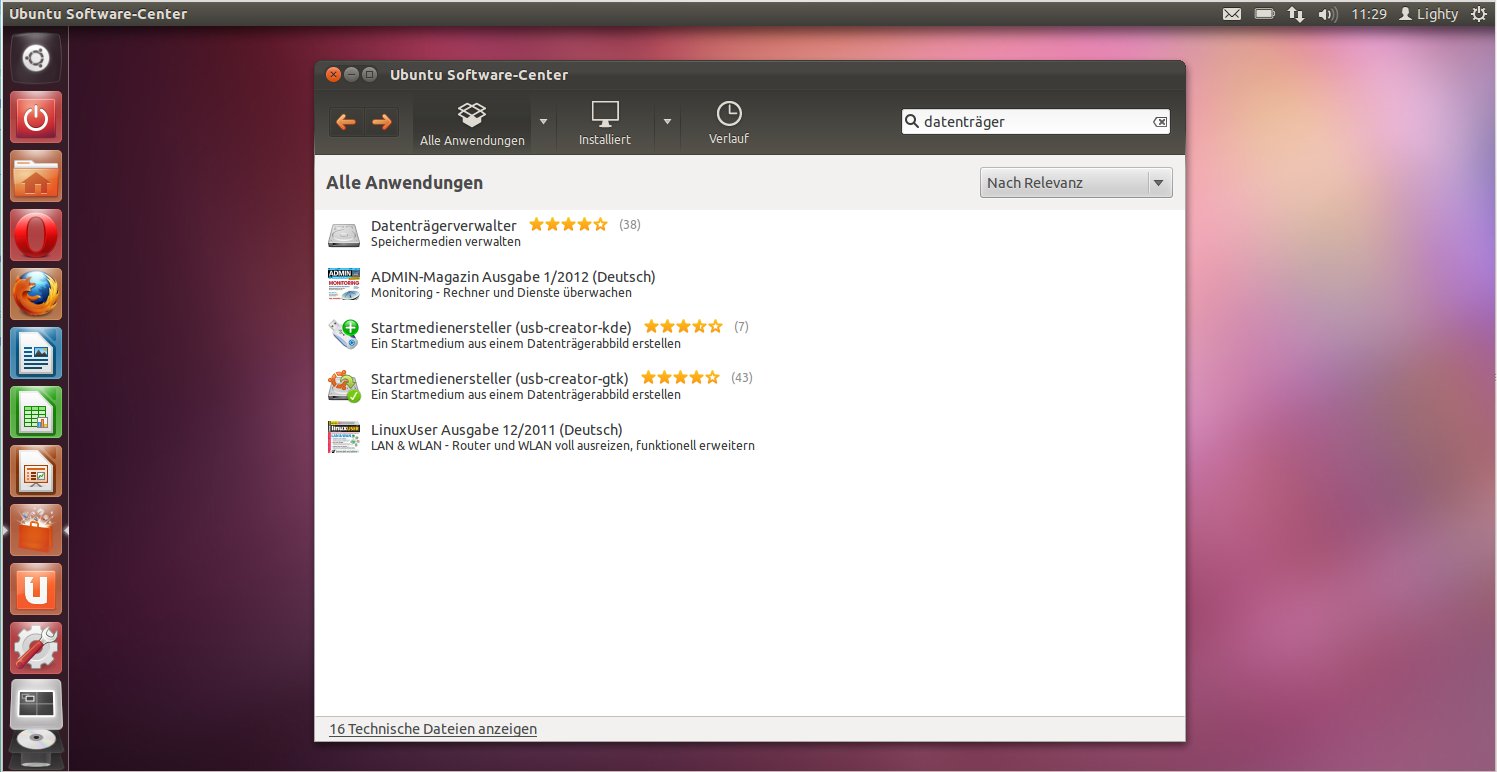The height and width of the screenshot is (772, 1497).
Task: Select the LinuxUser magazine cover icon
Action: pyautogui.click(x=343, y=437)
